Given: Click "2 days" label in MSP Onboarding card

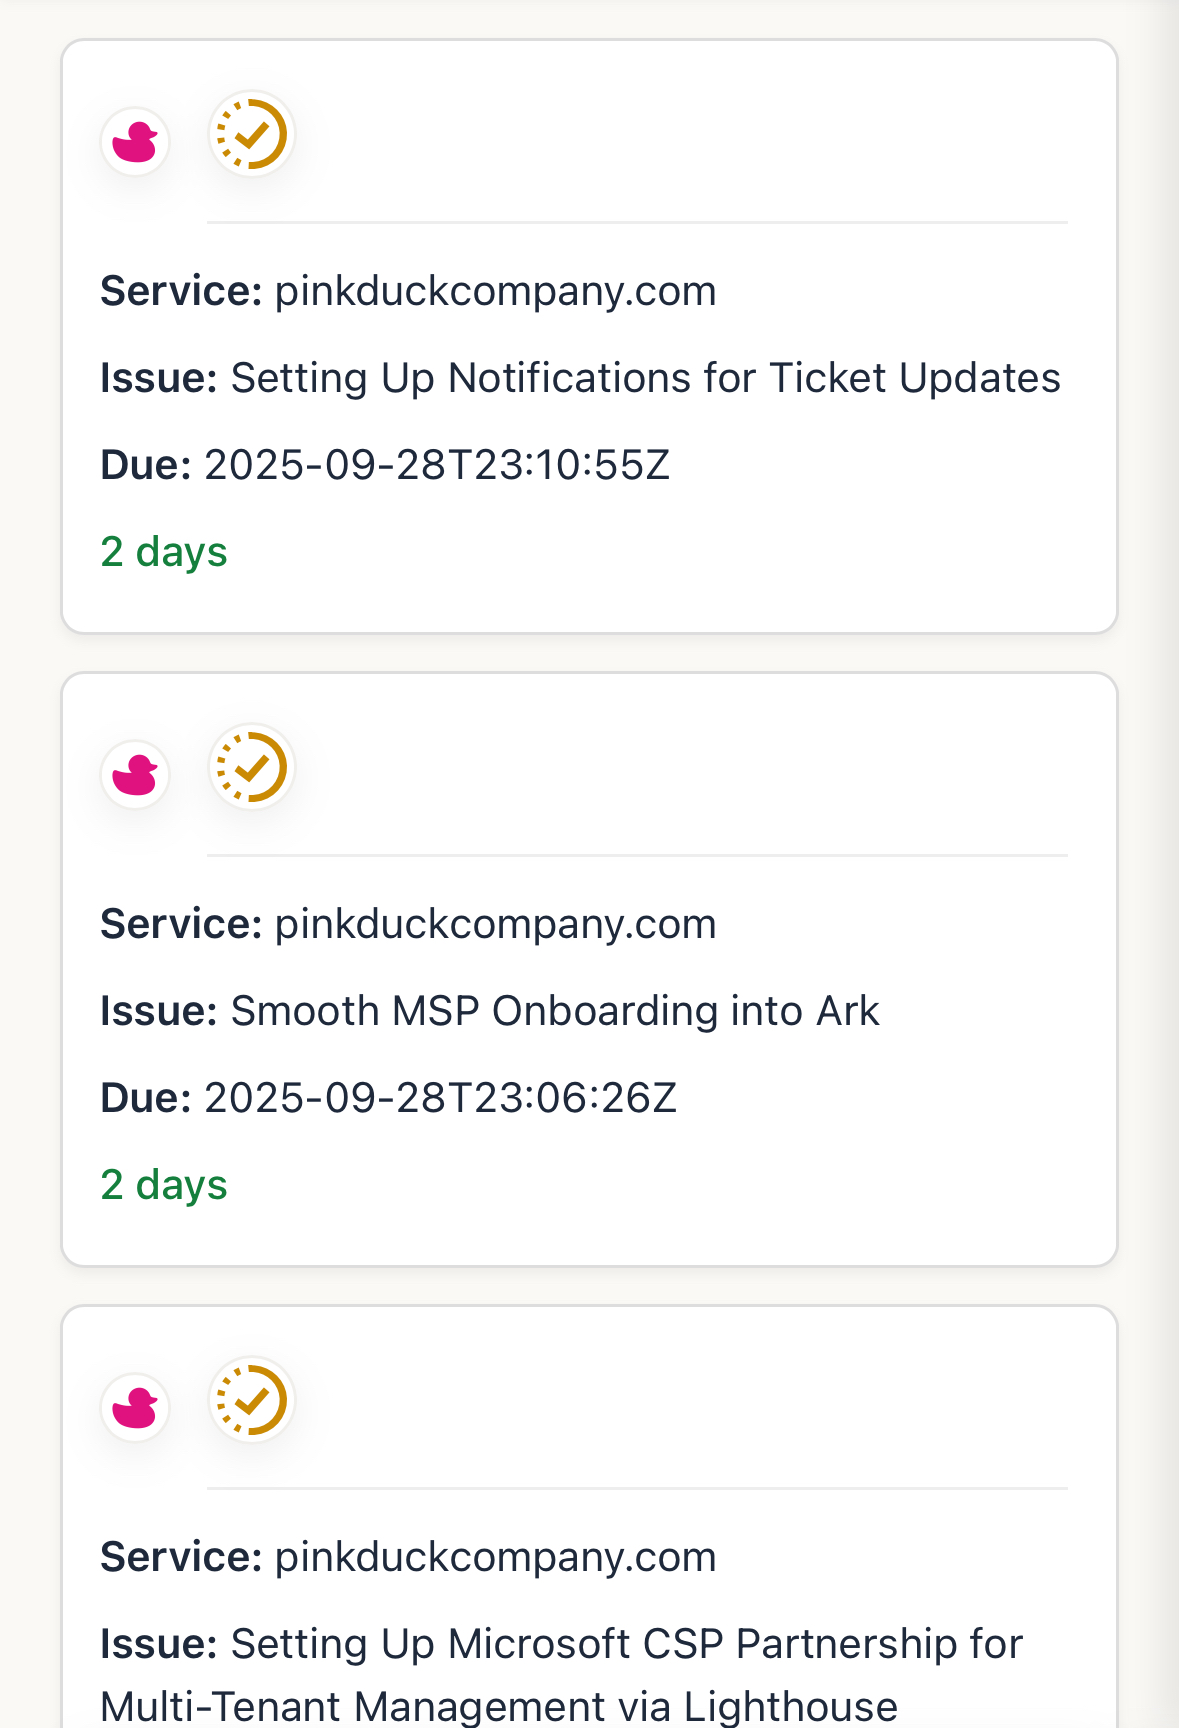Looking at the screenshot, I should [x=164, y=1185].
